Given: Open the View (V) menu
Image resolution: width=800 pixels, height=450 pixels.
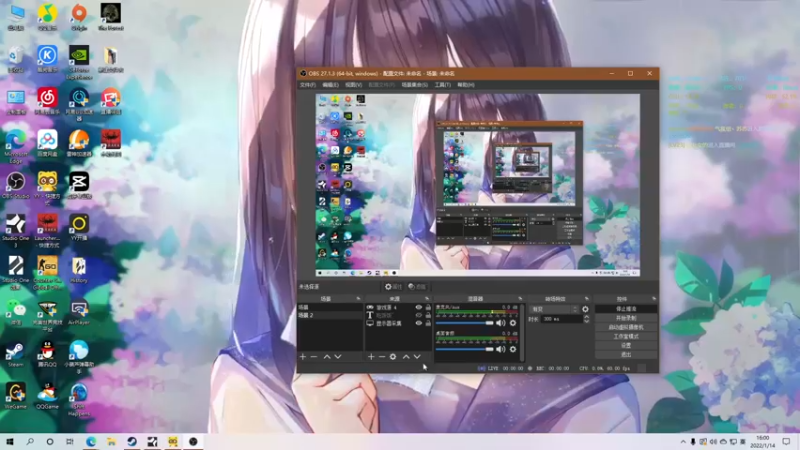Looking at the screenshot, I should point(353,85).
